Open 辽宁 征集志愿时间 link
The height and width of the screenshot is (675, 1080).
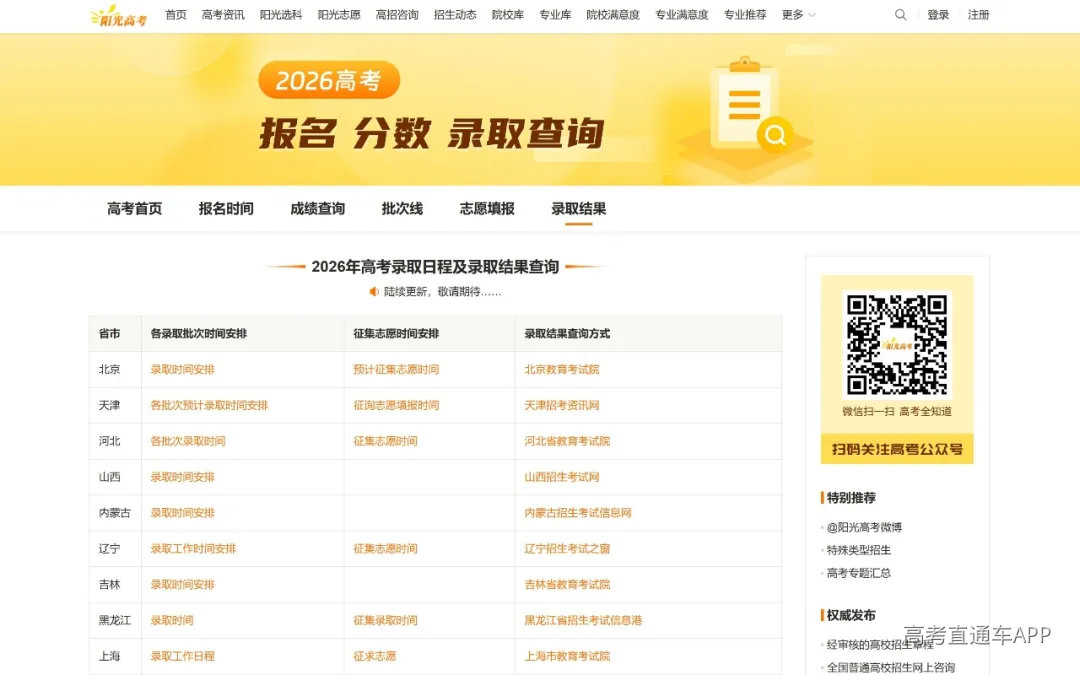(x=385, y=548)
